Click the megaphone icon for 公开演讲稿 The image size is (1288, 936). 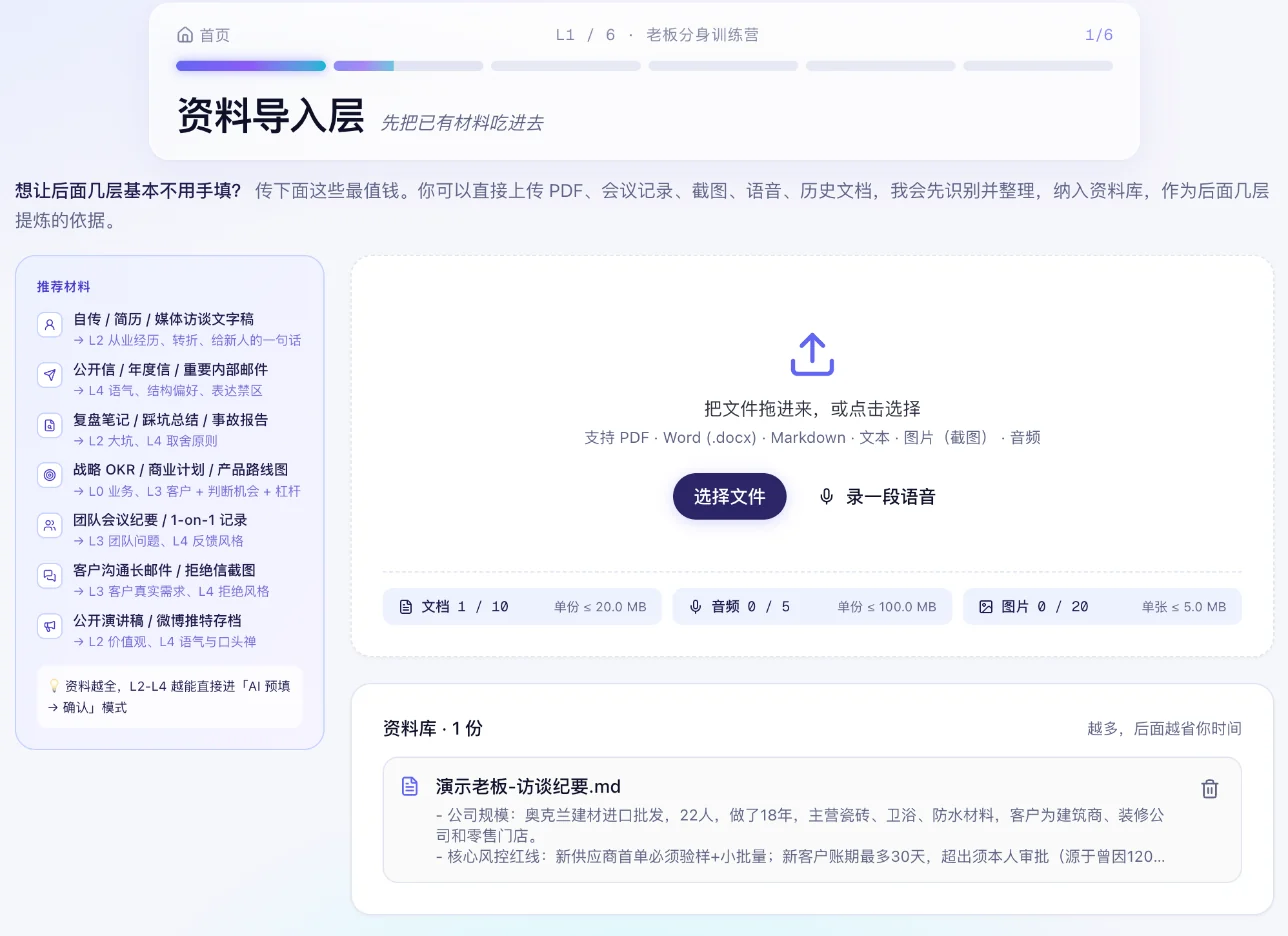[50, 626]
